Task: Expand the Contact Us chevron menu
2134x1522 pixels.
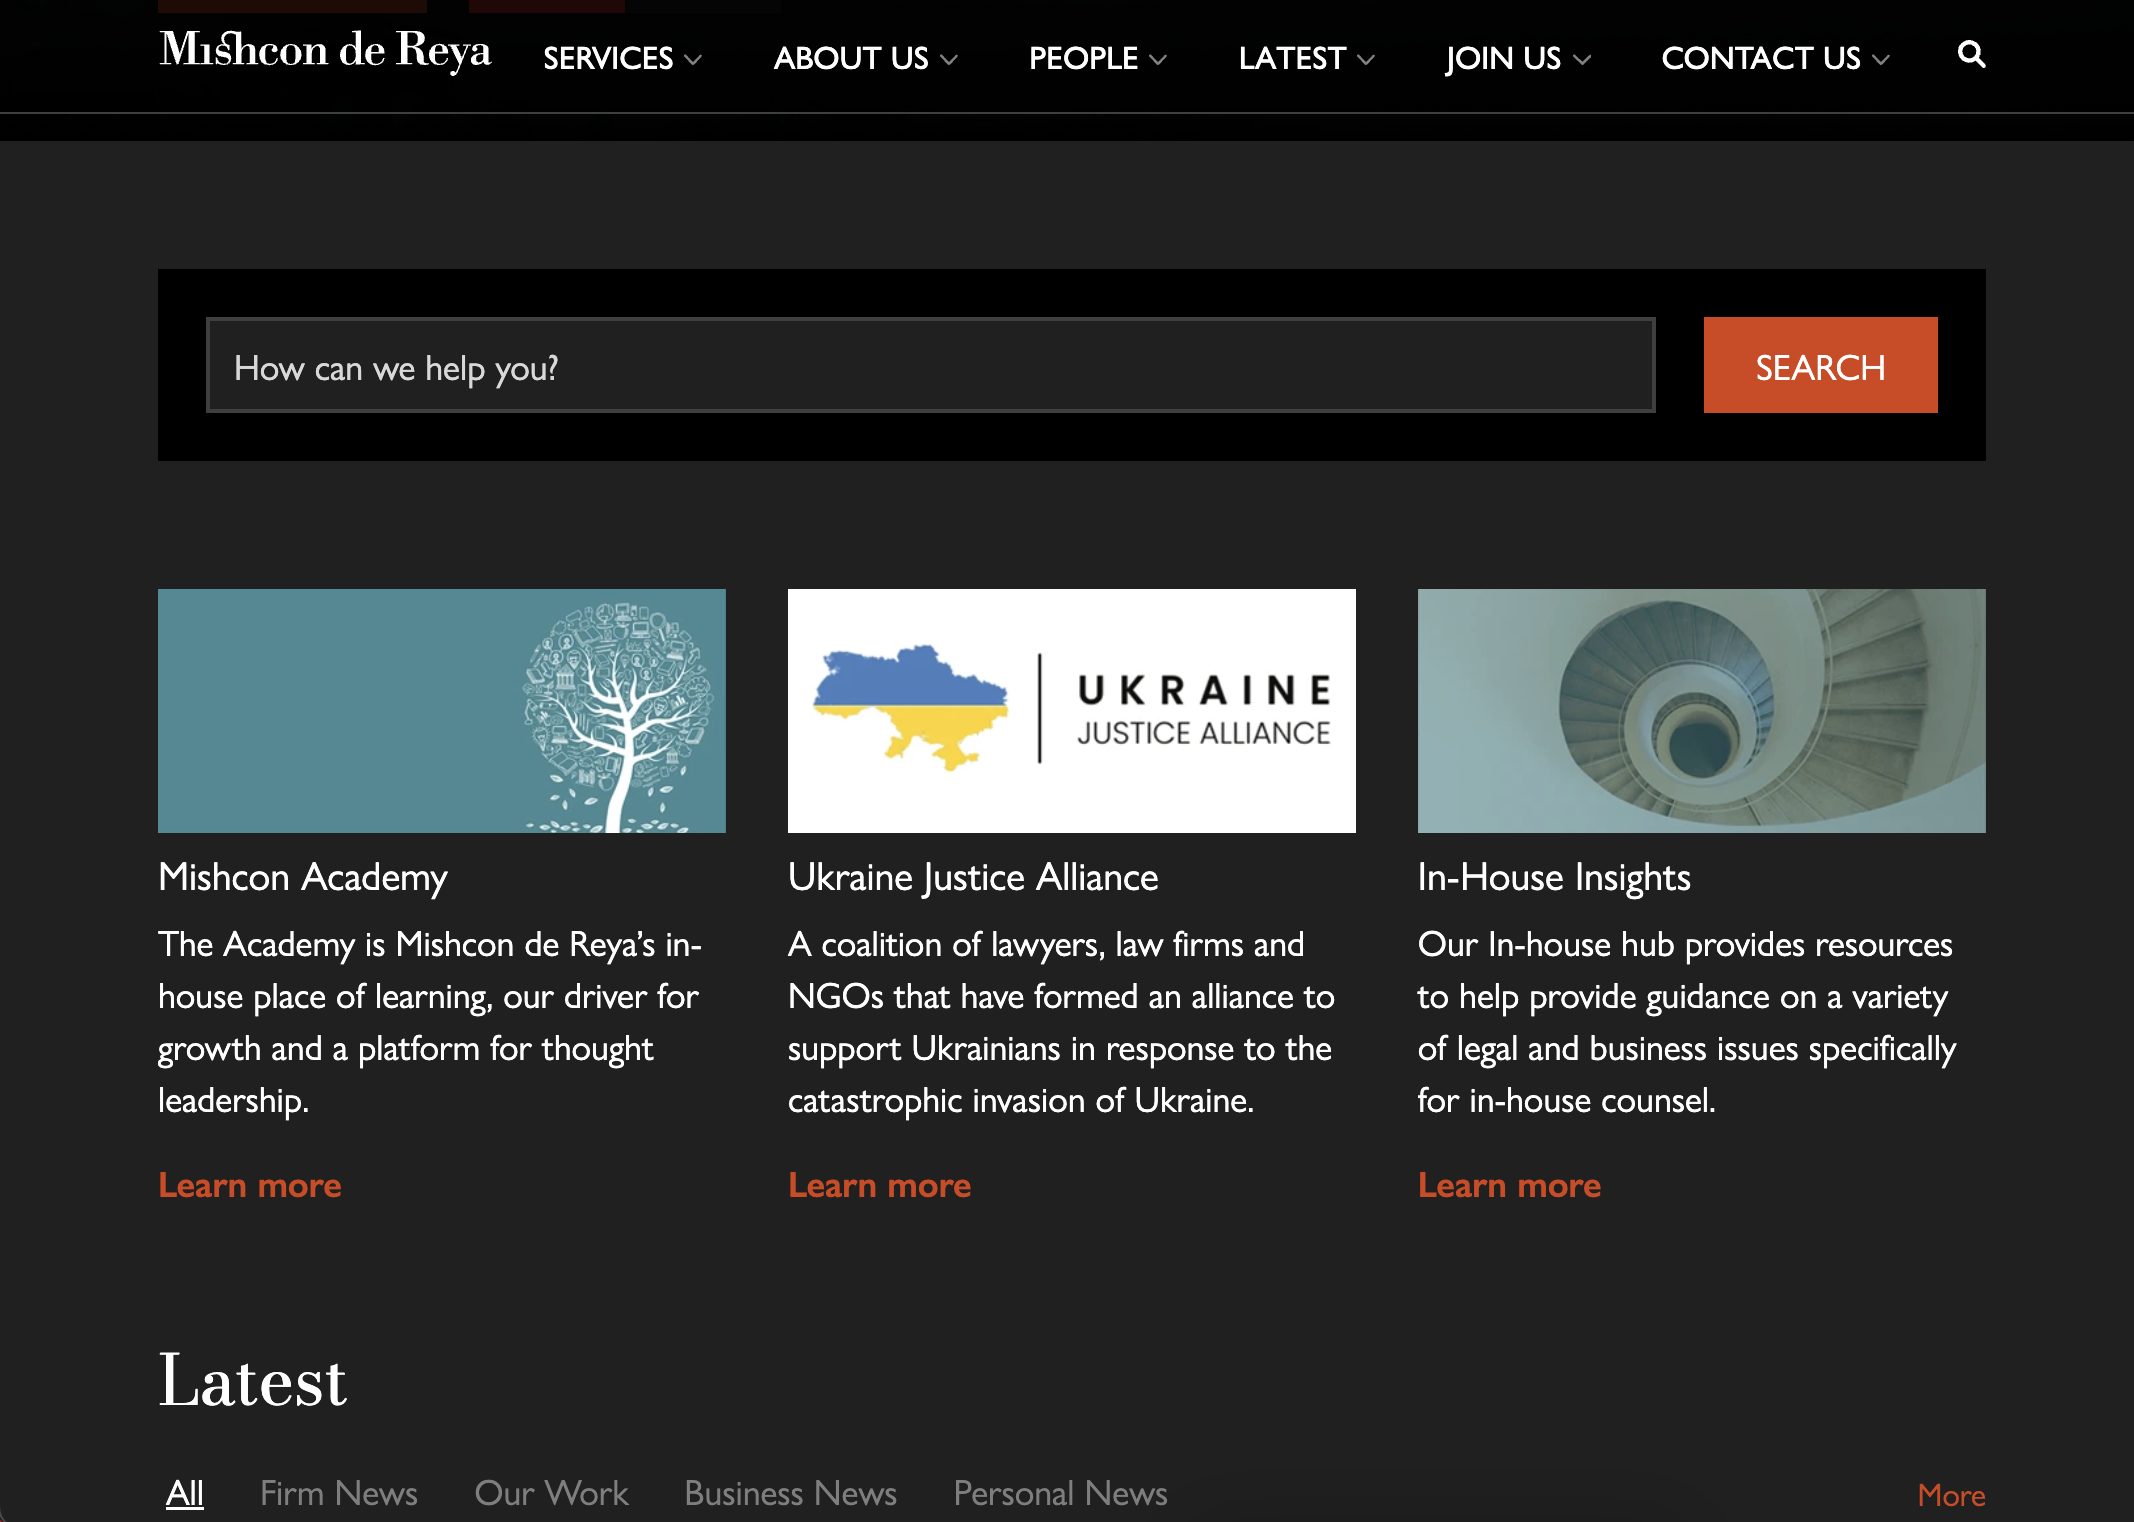Action: 1880,60
